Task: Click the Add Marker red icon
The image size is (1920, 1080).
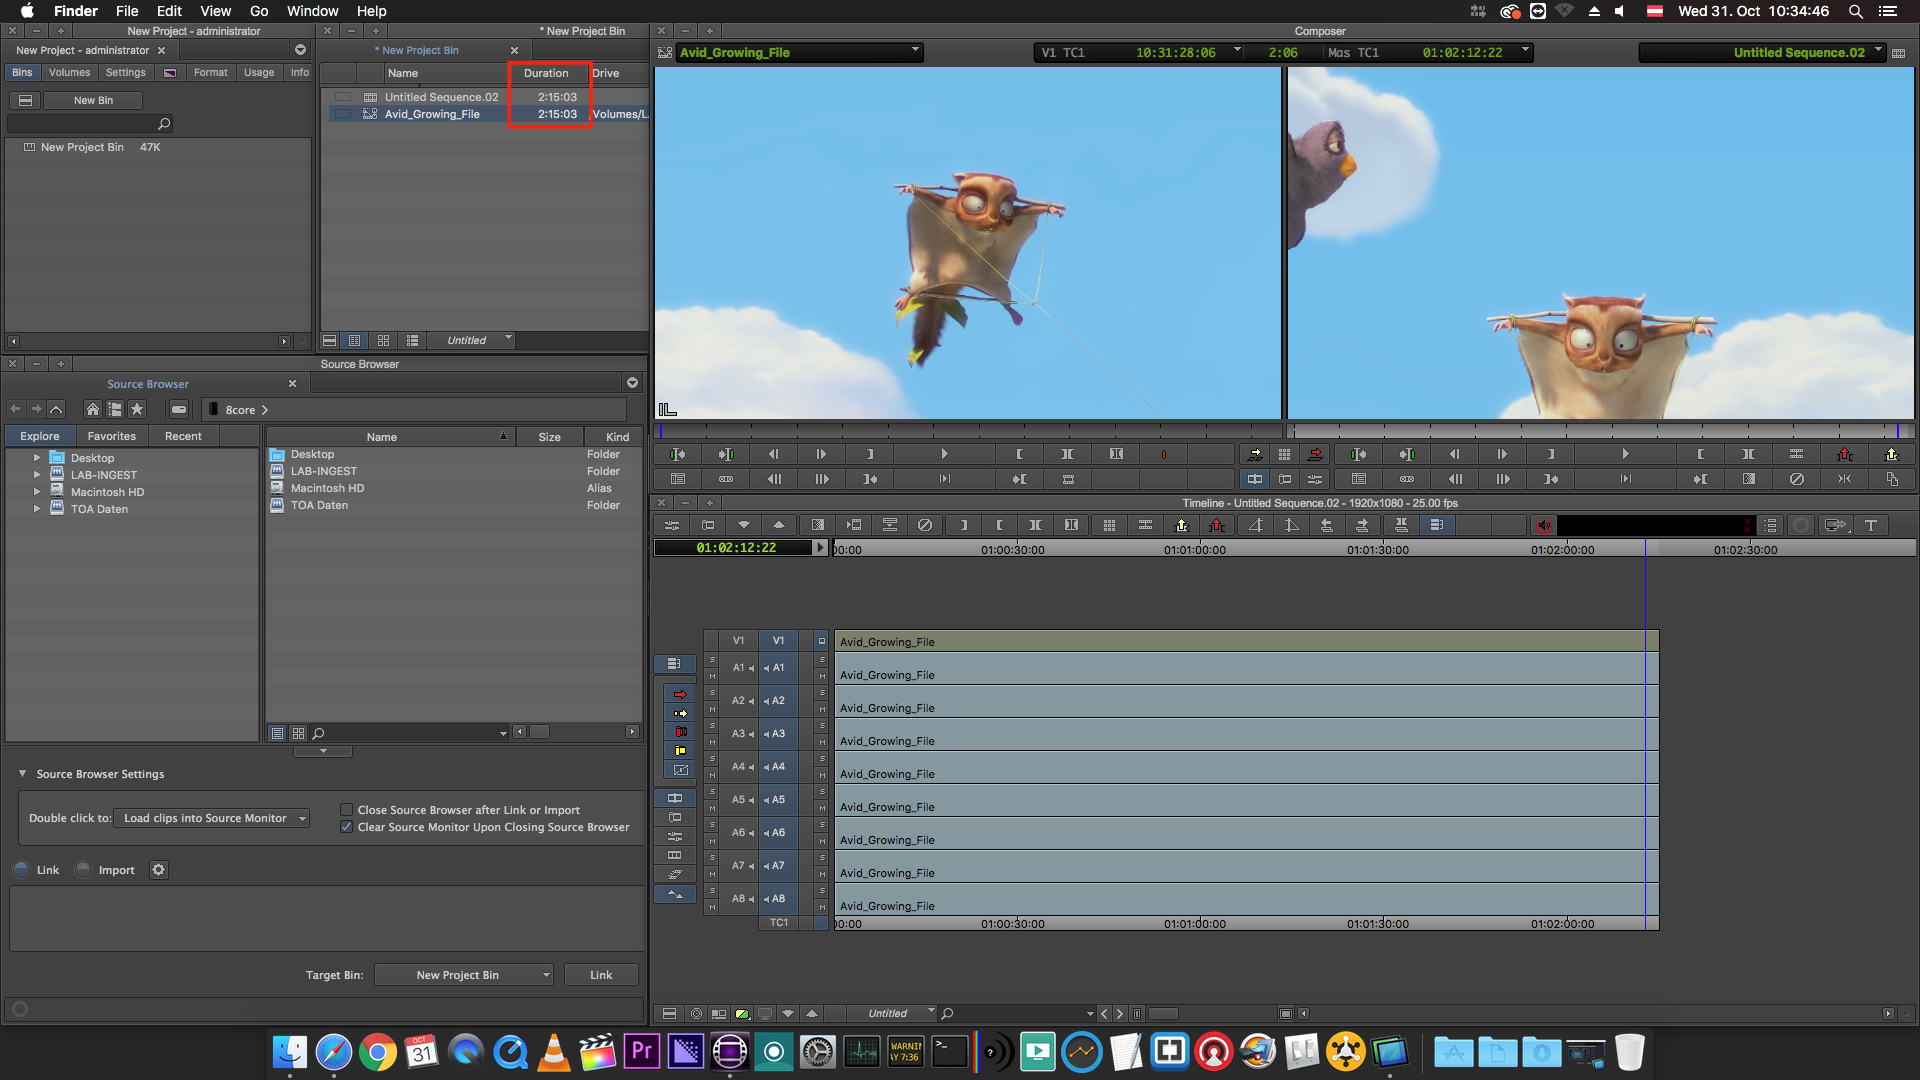Action: point(1163,454)
